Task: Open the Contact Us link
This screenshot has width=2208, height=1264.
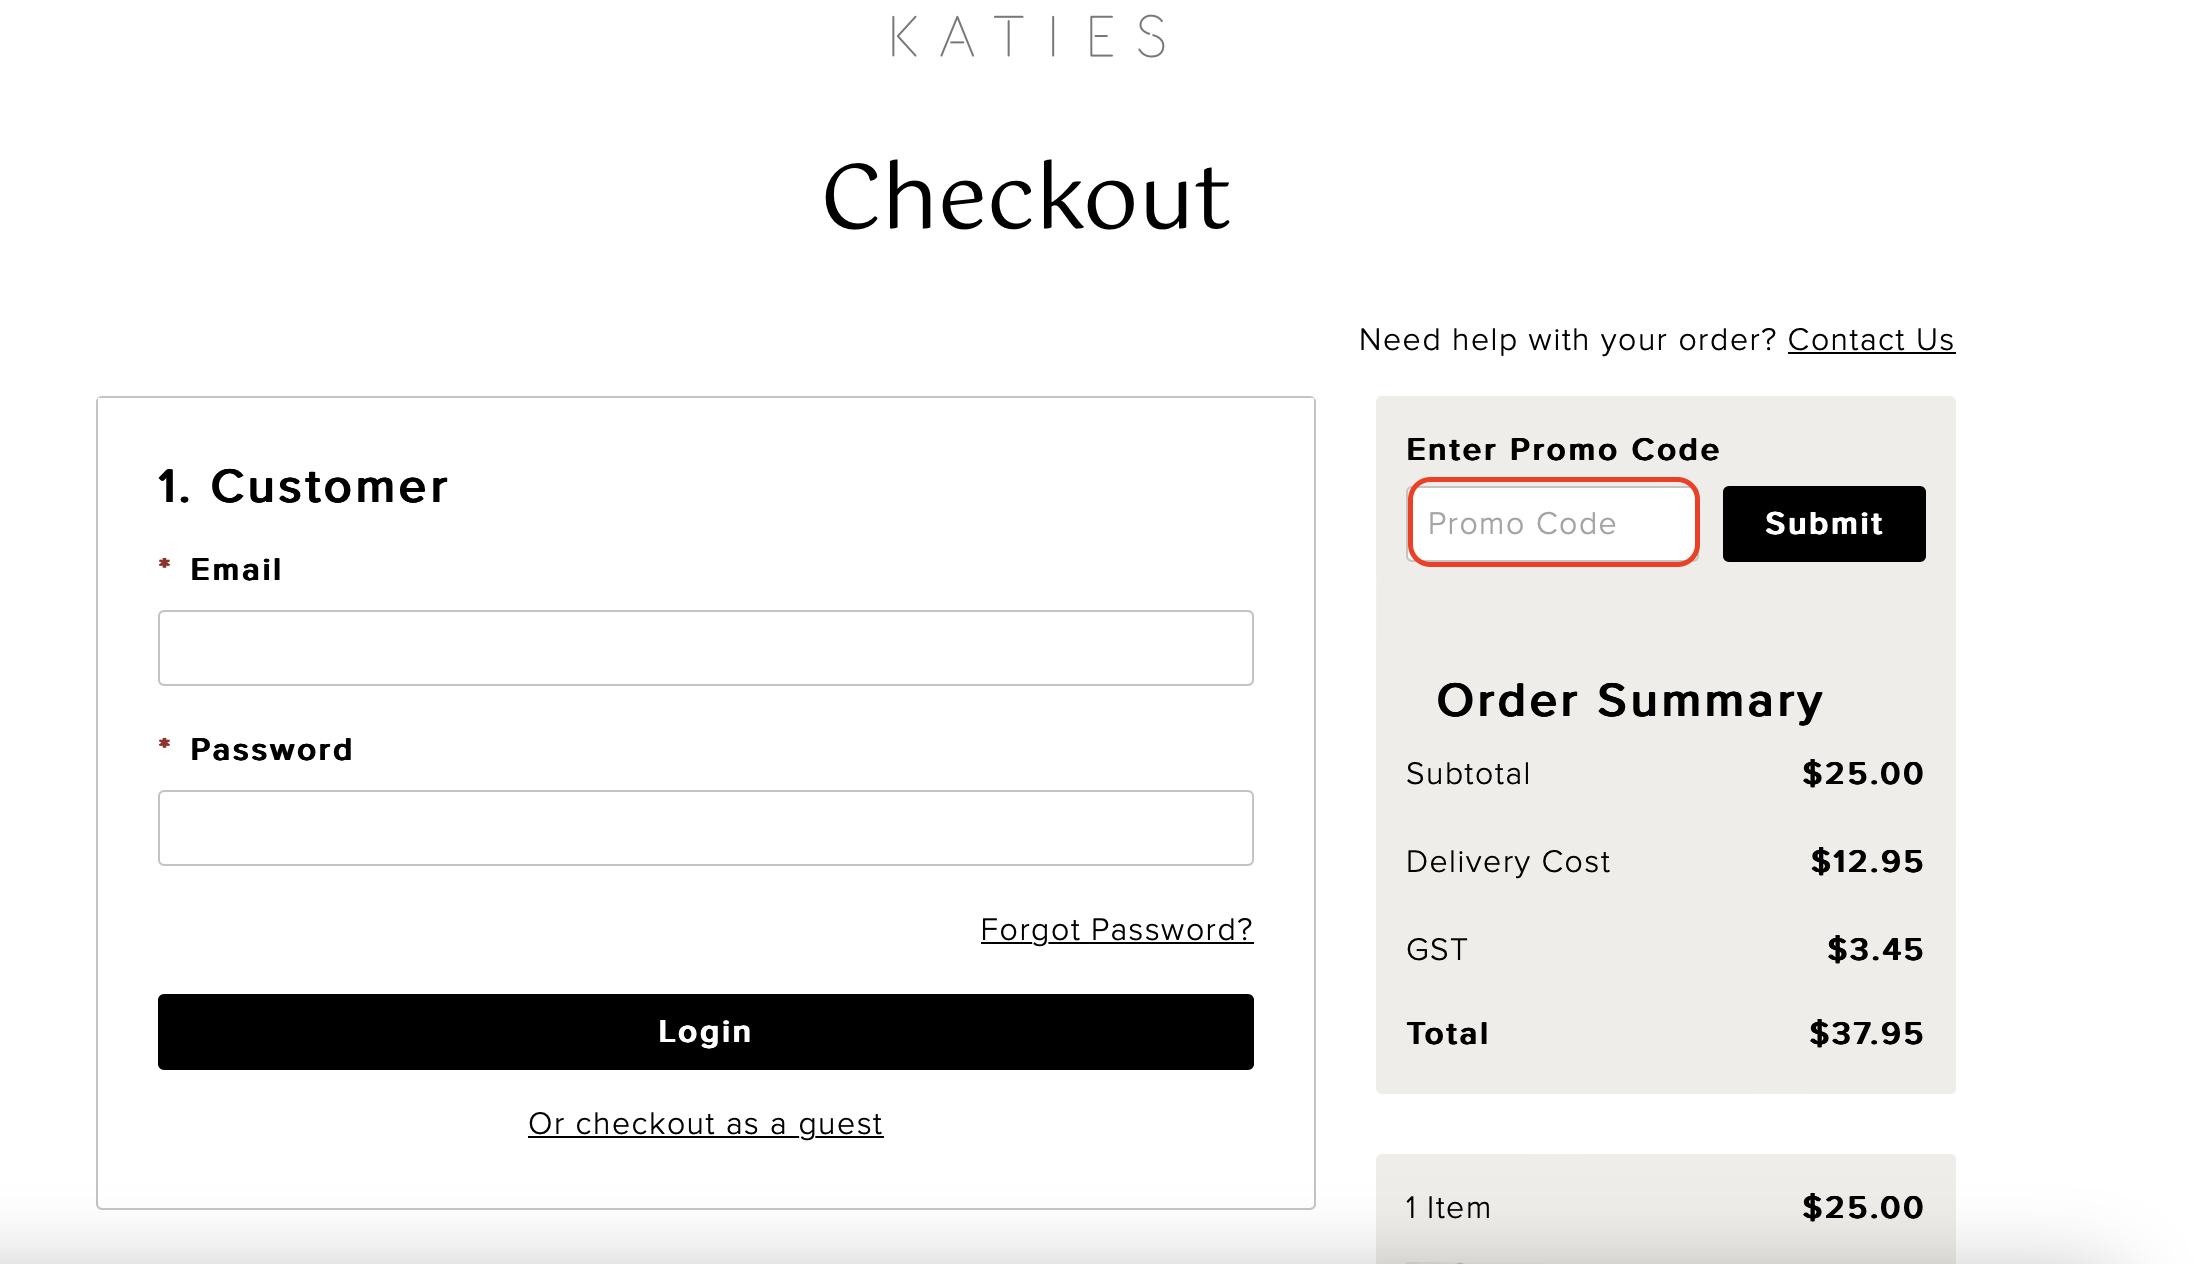Action: (1869, 340)
